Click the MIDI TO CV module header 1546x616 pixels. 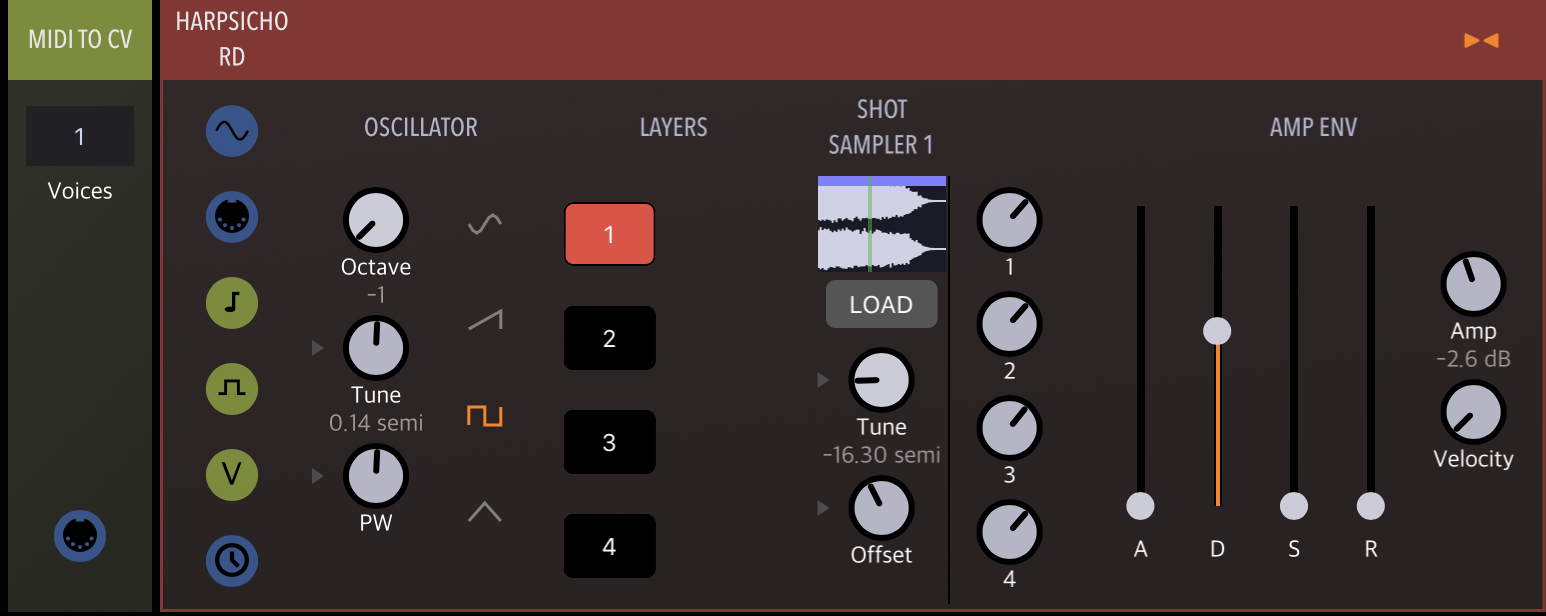[x=80, y=40]
